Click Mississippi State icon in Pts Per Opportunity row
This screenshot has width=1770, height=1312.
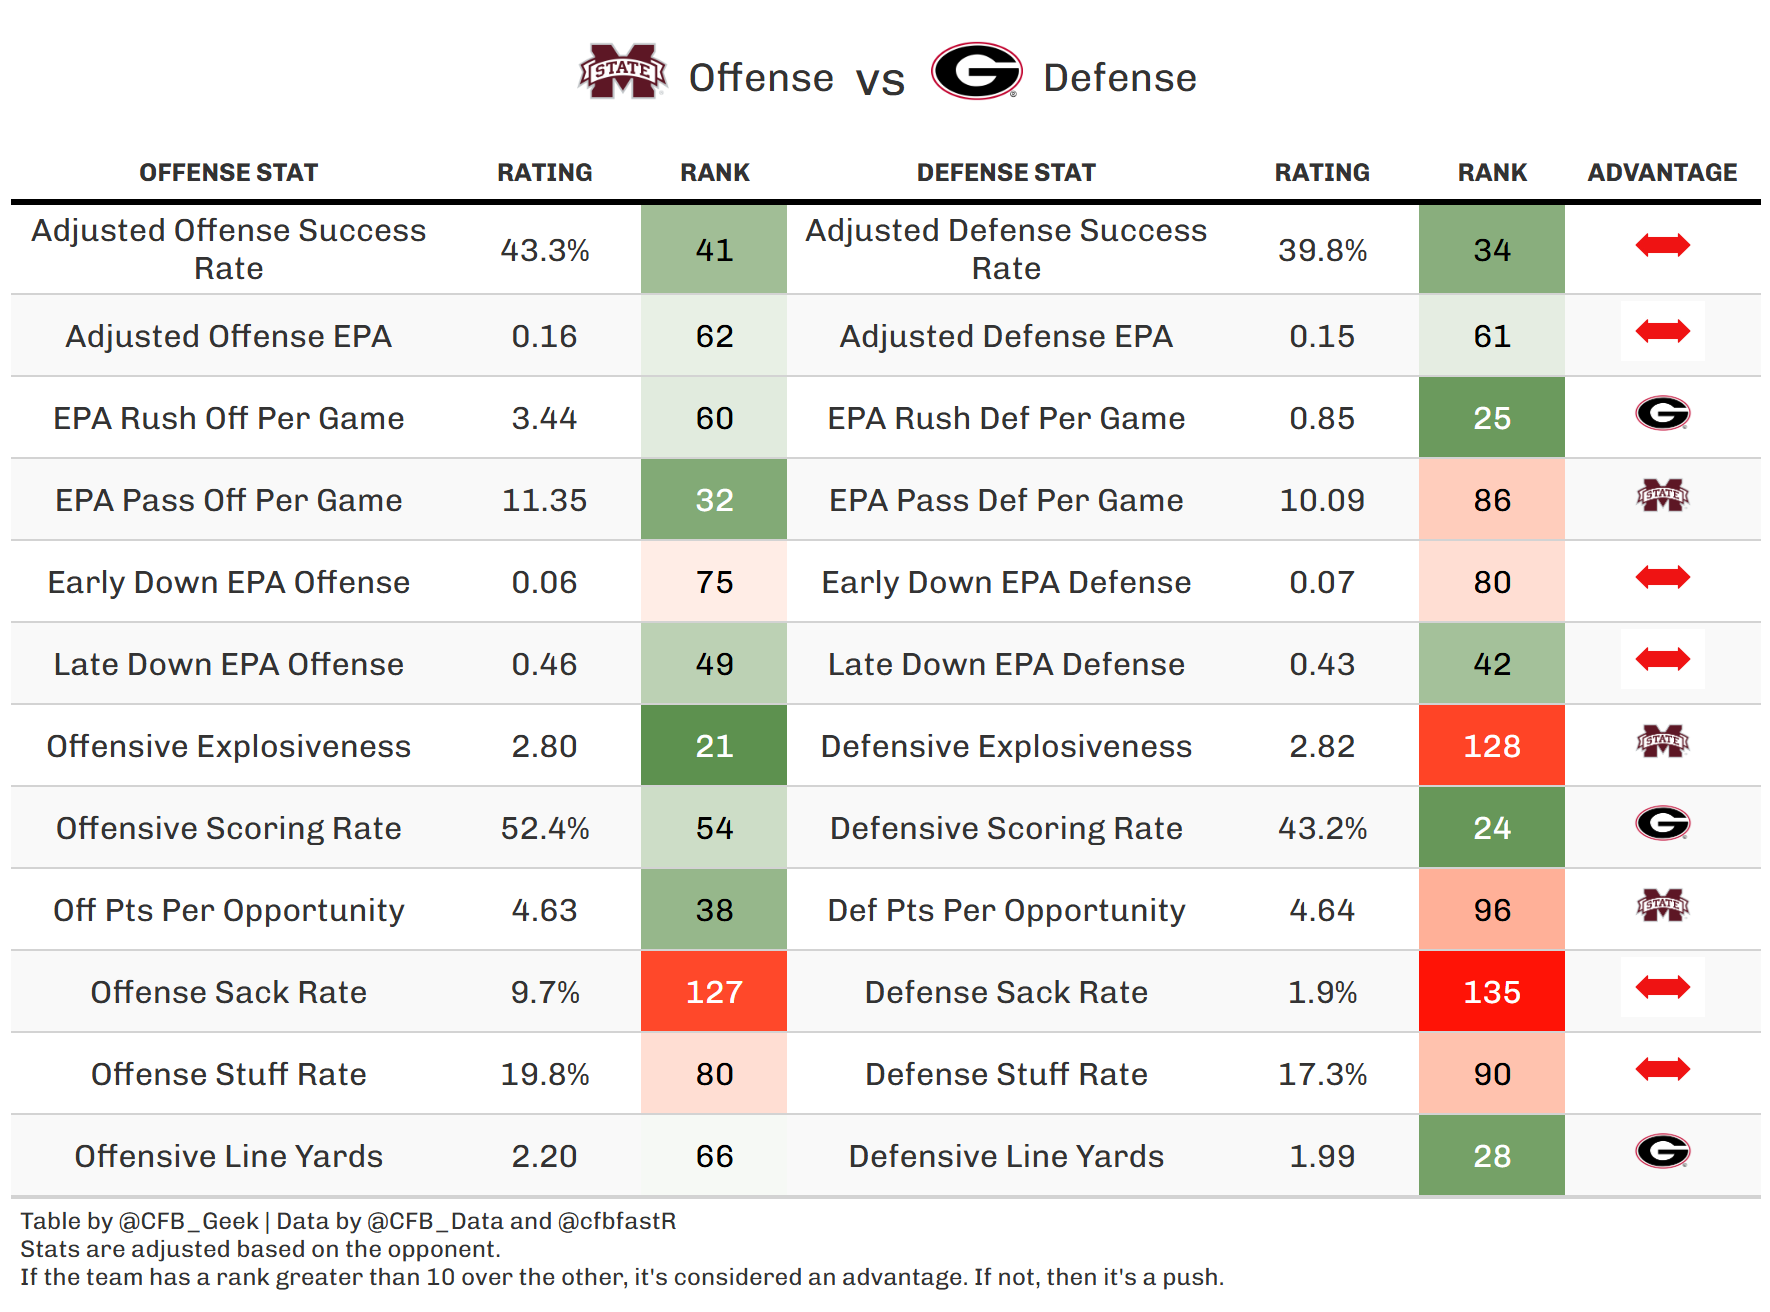pyautogui.click(x=1662, y=905)
